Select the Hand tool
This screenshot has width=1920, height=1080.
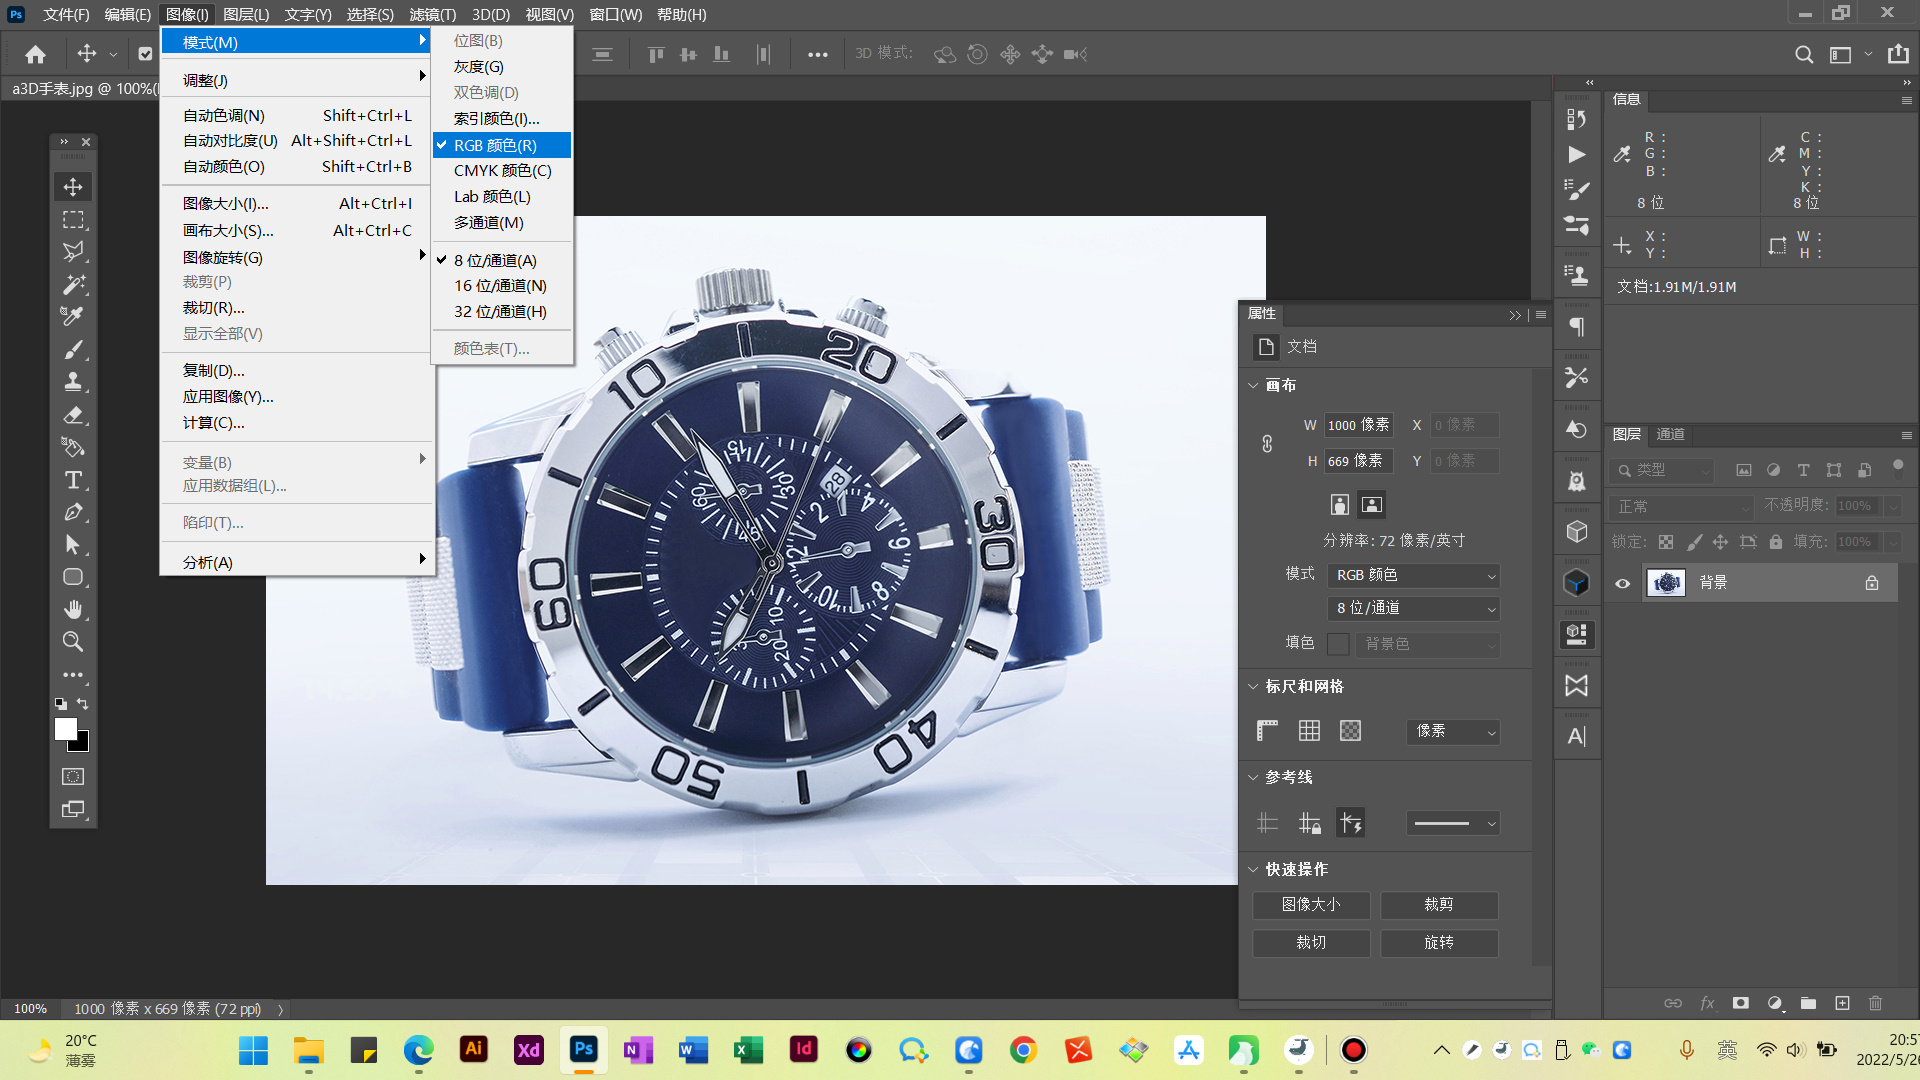click(73, 609)
